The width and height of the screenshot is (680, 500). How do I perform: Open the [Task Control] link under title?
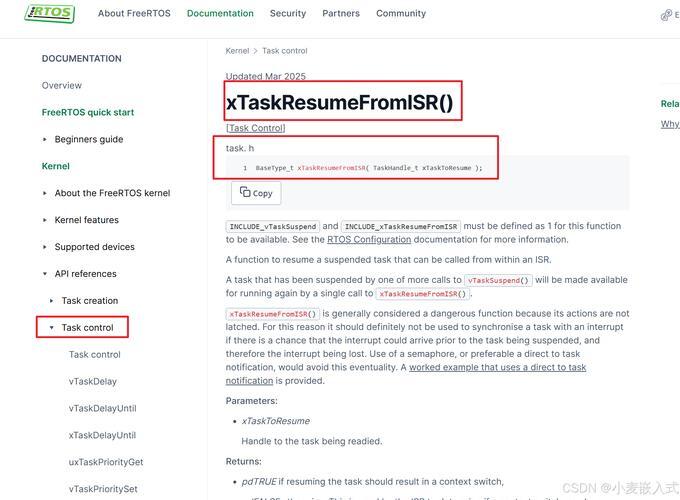click(255, 128)
